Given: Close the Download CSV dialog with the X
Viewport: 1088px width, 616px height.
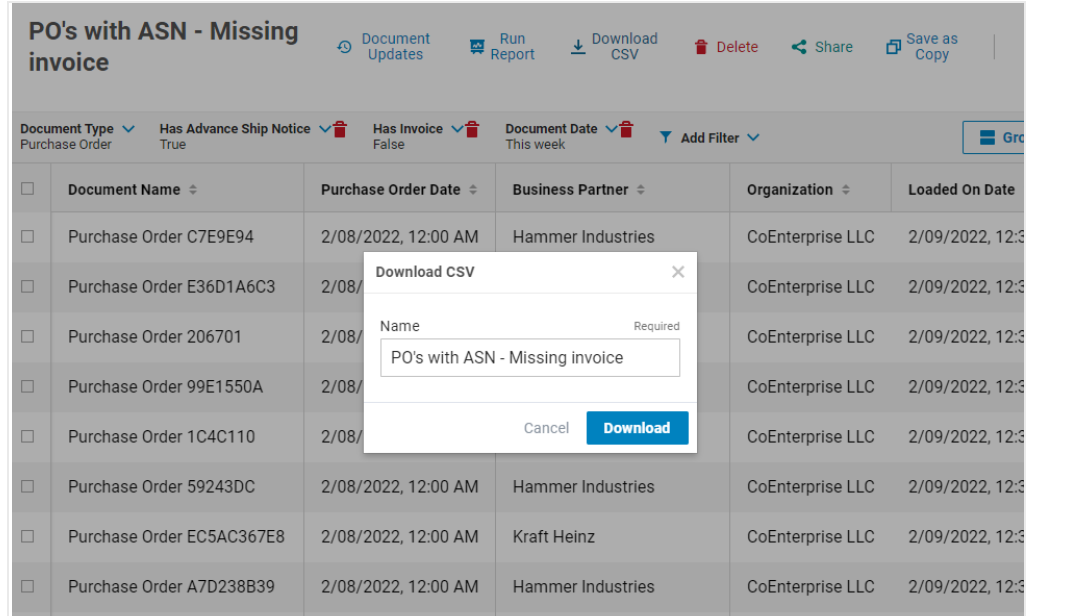Looking at the screenshot, I should pyautogui.click(x=678, y=272).
